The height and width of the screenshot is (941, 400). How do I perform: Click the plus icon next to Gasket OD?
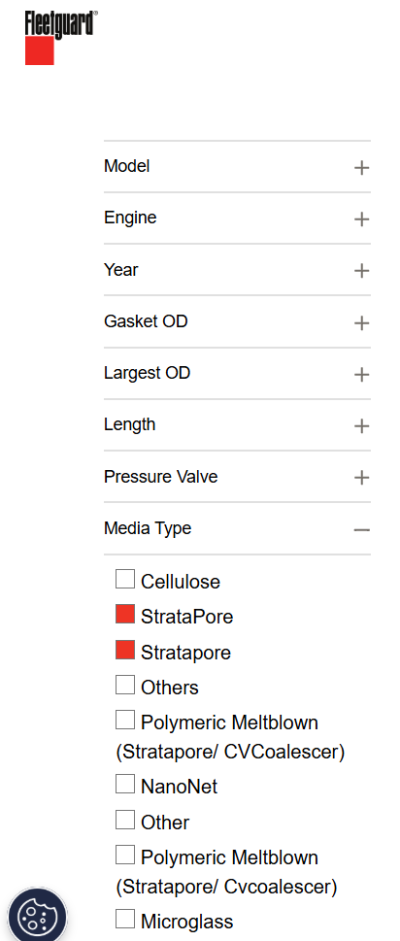pyautogui.click(x=361, y=323)
